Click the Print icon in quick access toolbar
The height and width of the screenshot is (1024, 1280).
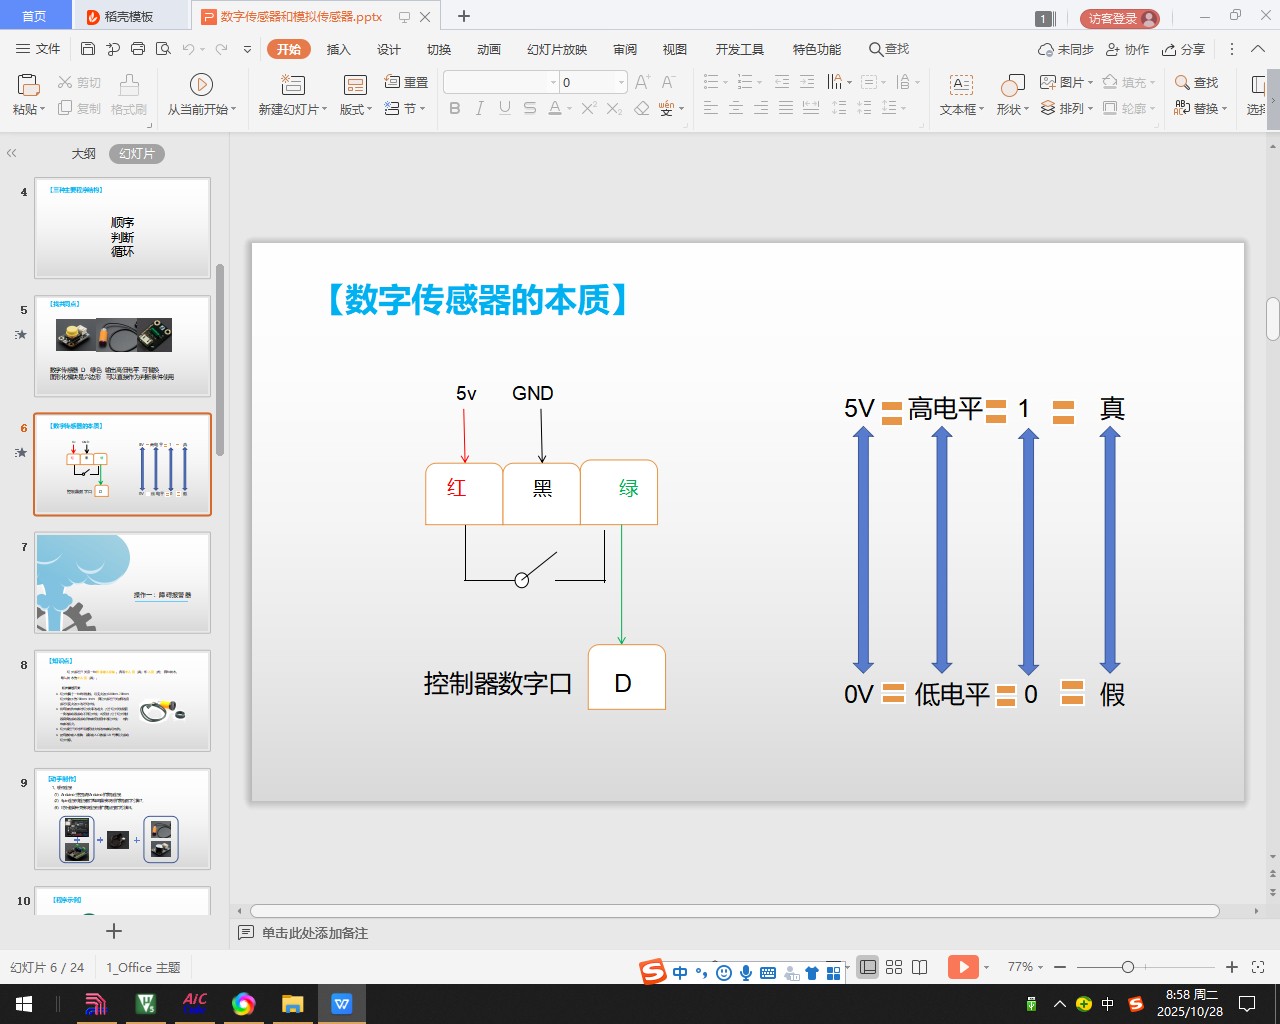(x=138, y=49)
